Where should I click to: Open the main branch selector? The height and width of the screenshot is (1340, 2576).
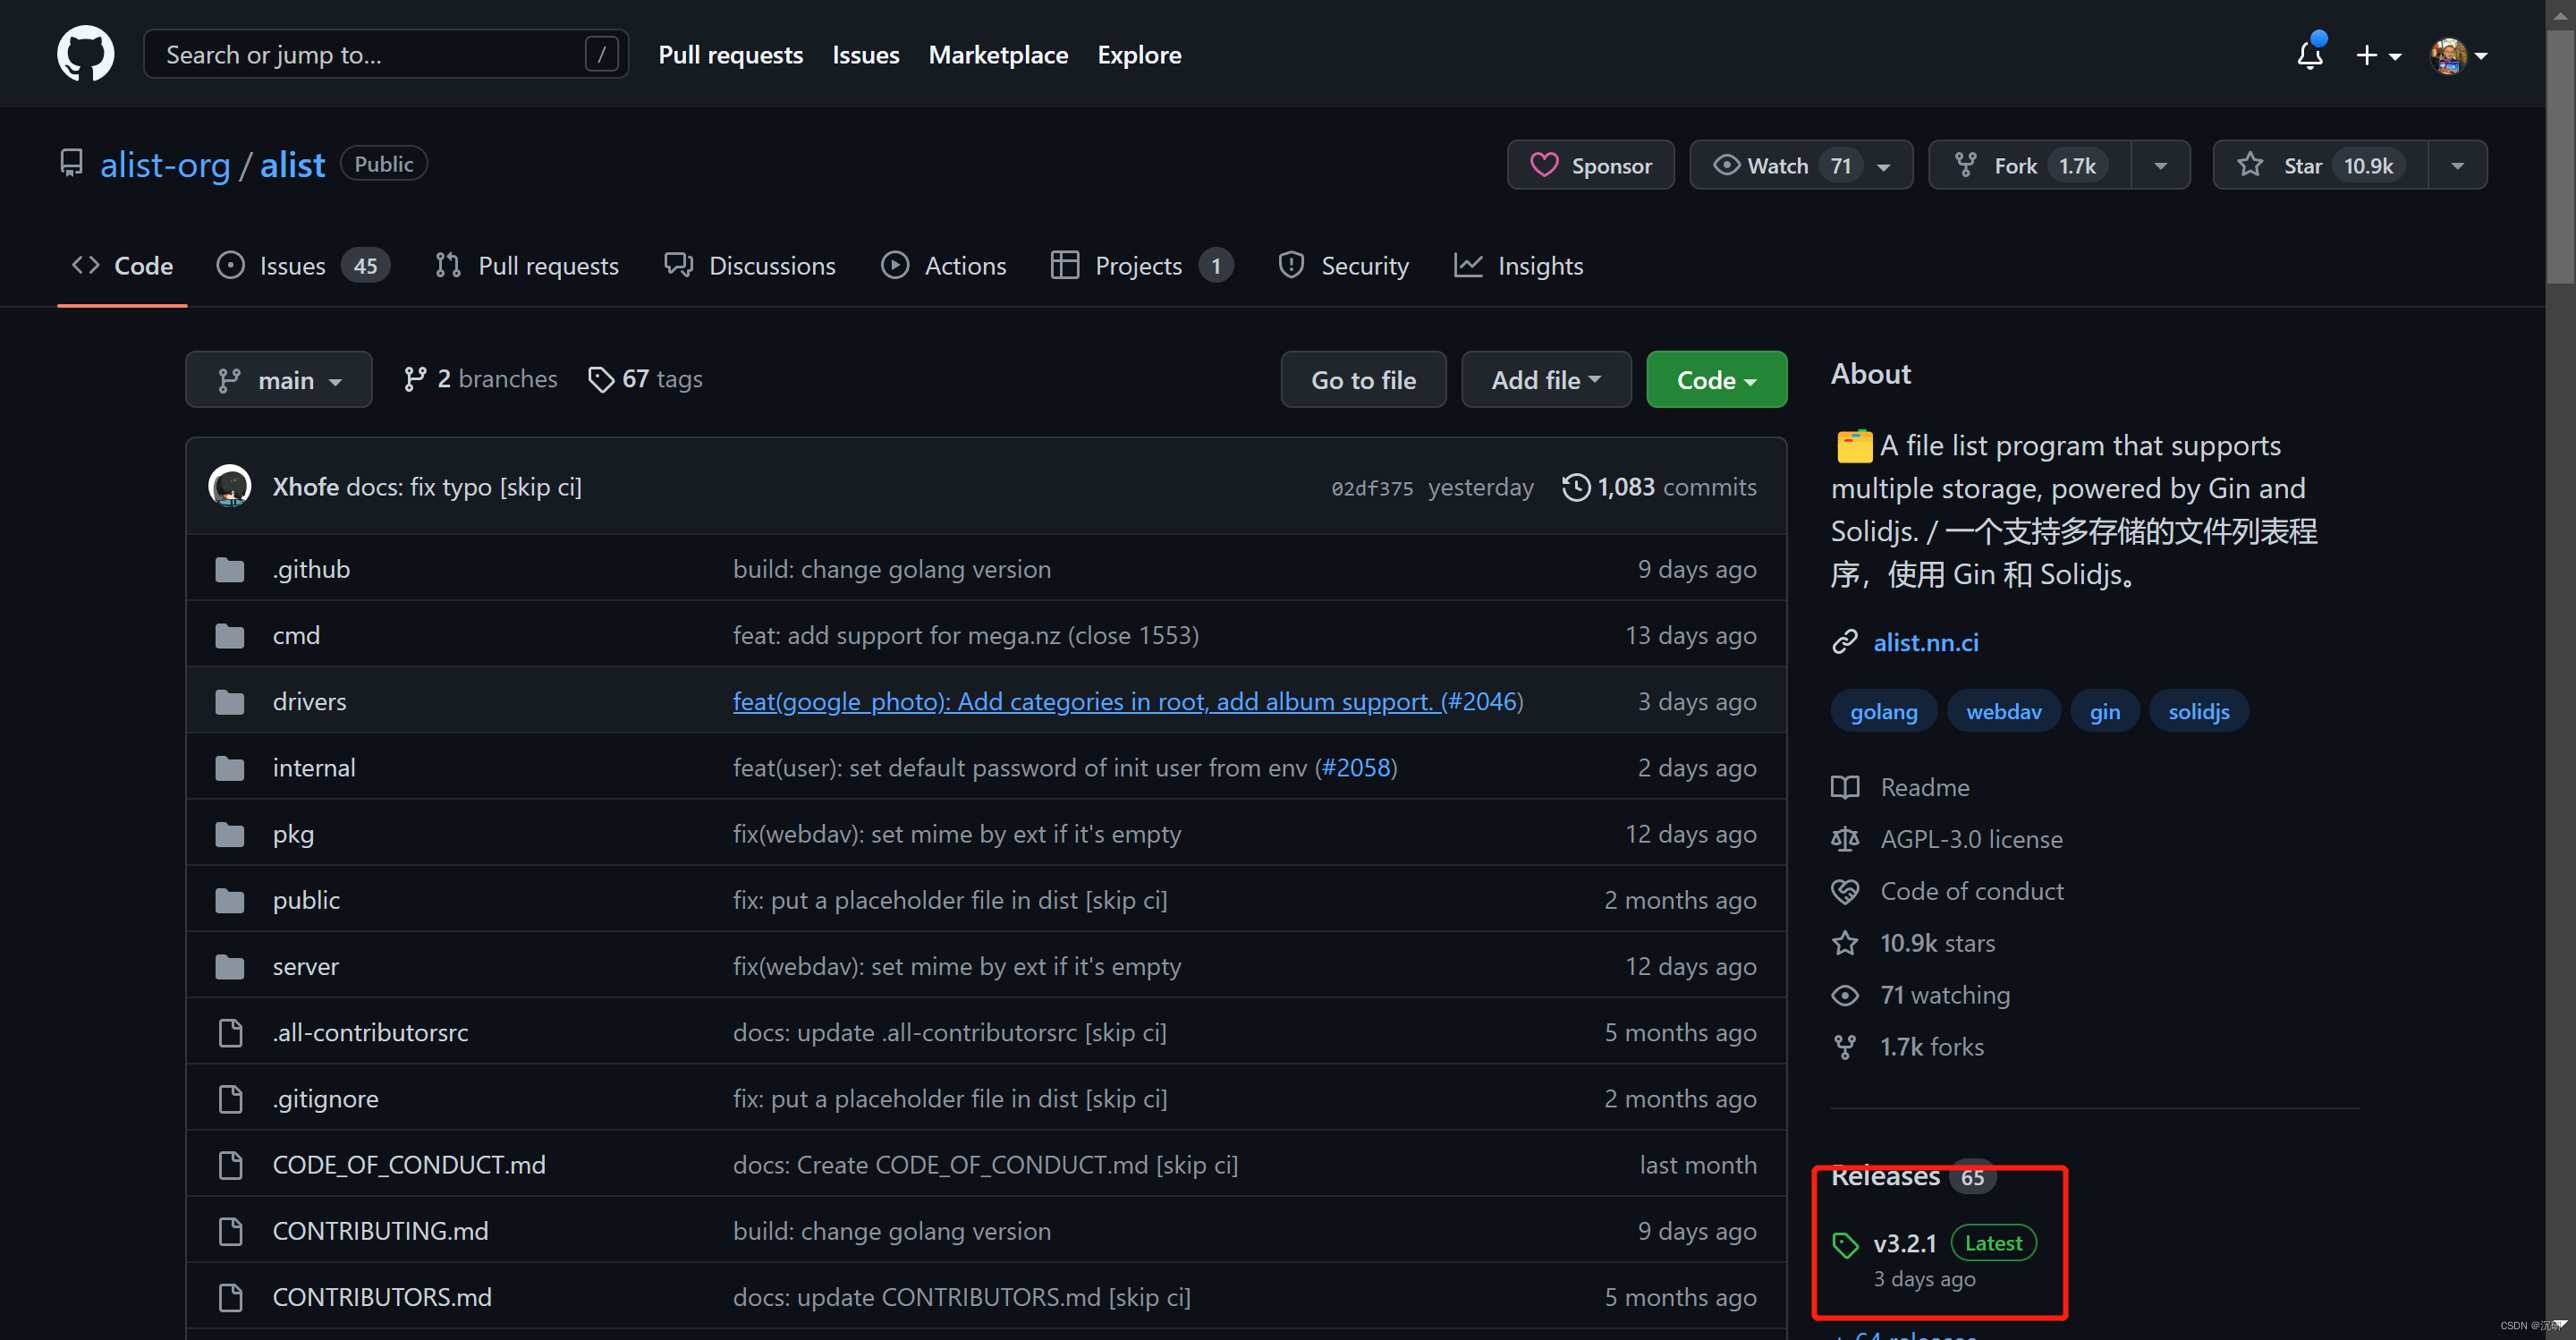point(279,380)
